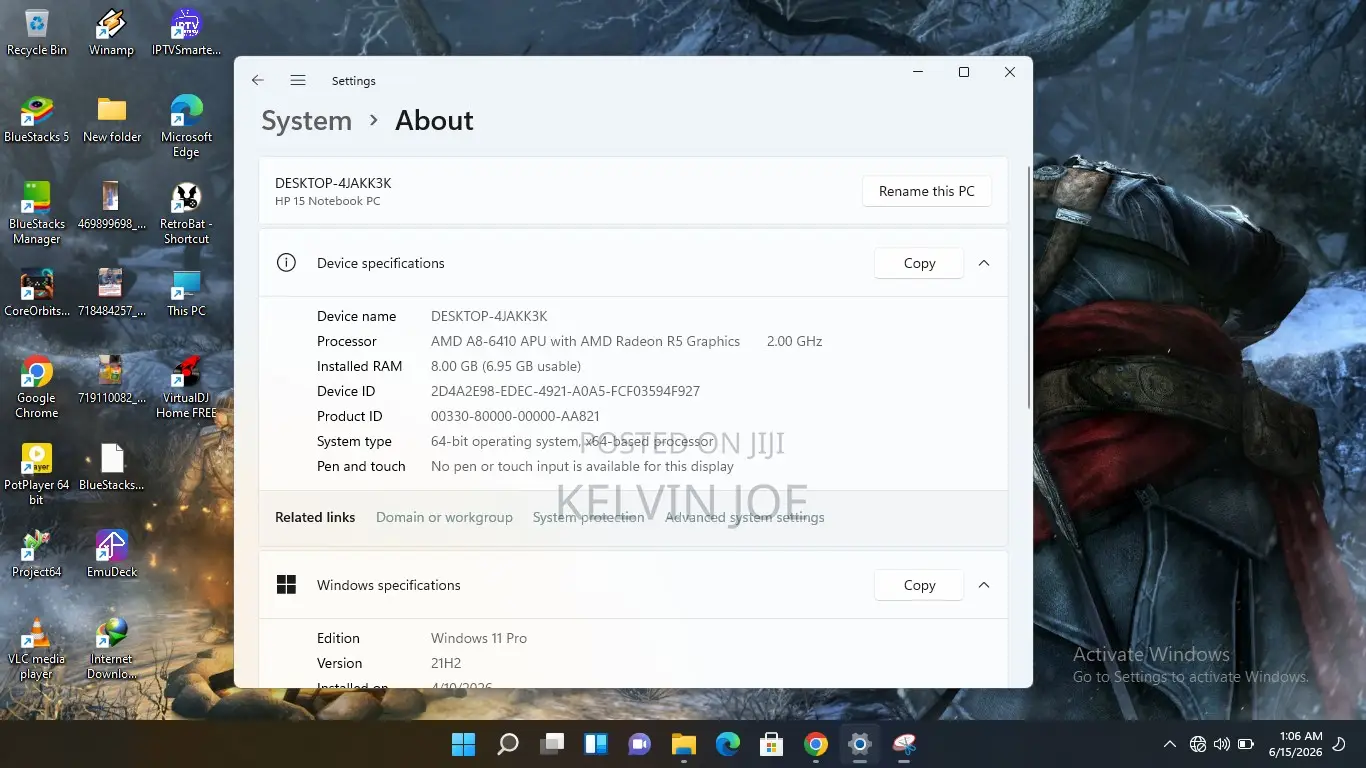Screen dimensions: 1366x768
Task: Launch Google Chrome desktop shortcut
Action: (x=37, y=388)
